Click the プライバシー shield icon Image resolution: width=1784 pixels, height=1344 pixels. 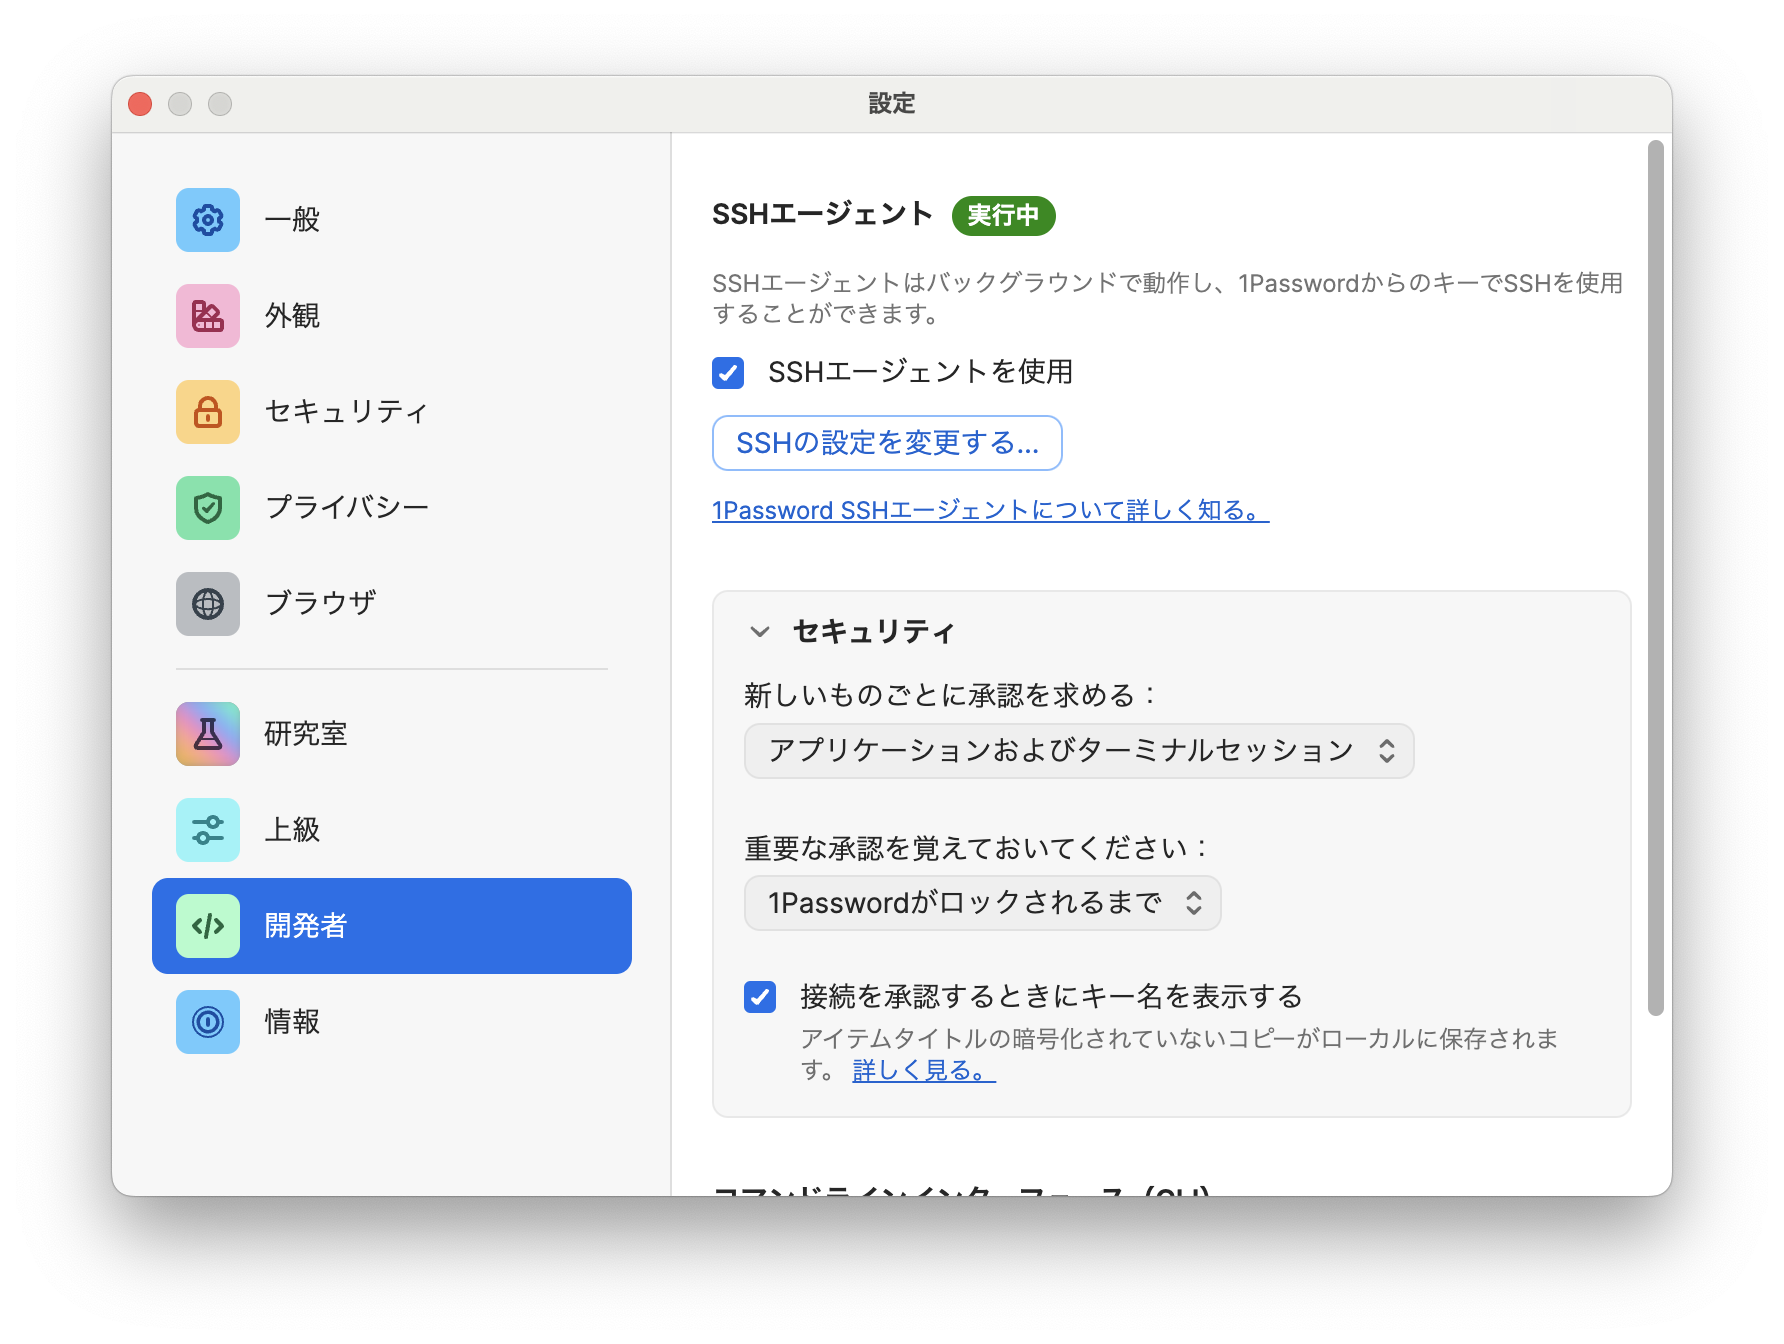[207, 508]
